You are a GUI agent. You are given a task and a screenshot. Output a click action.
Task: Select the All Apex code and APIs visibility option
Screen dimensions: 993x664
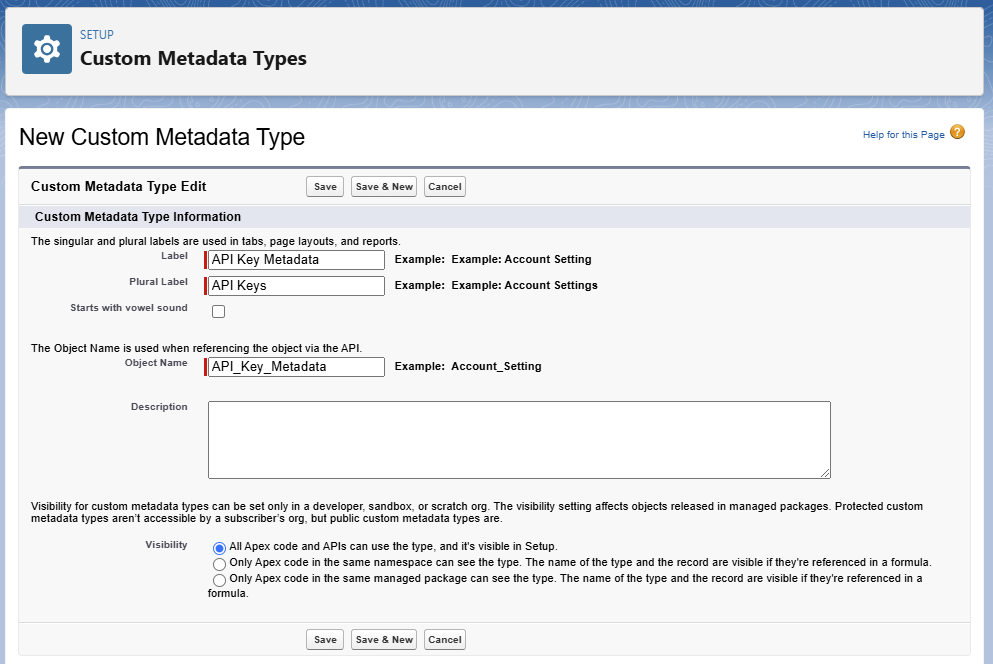219,548
